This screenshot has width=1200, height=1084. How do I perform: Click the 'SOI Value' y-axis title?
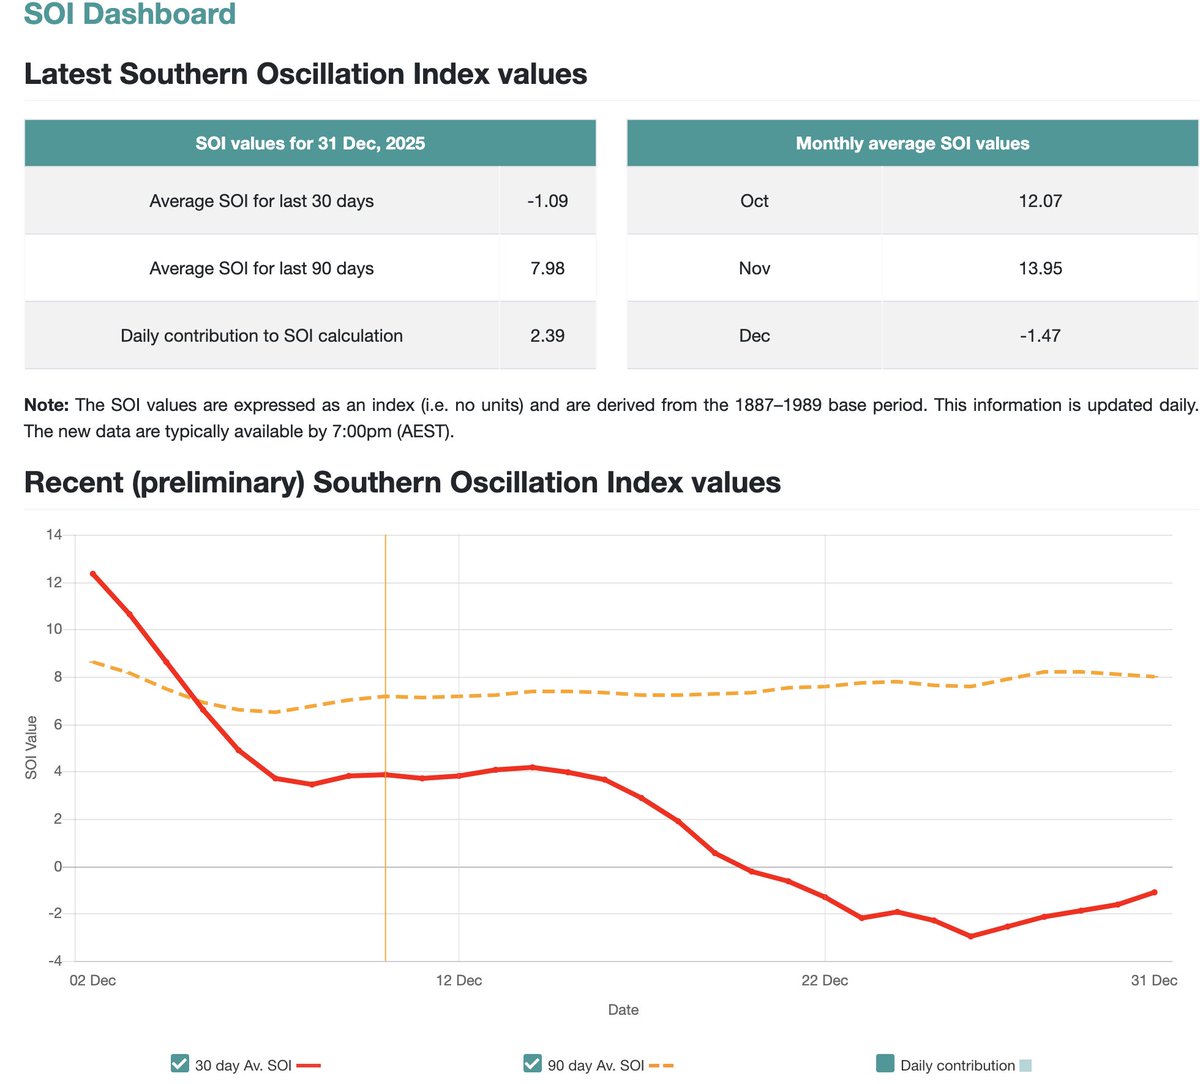point(31,748)
